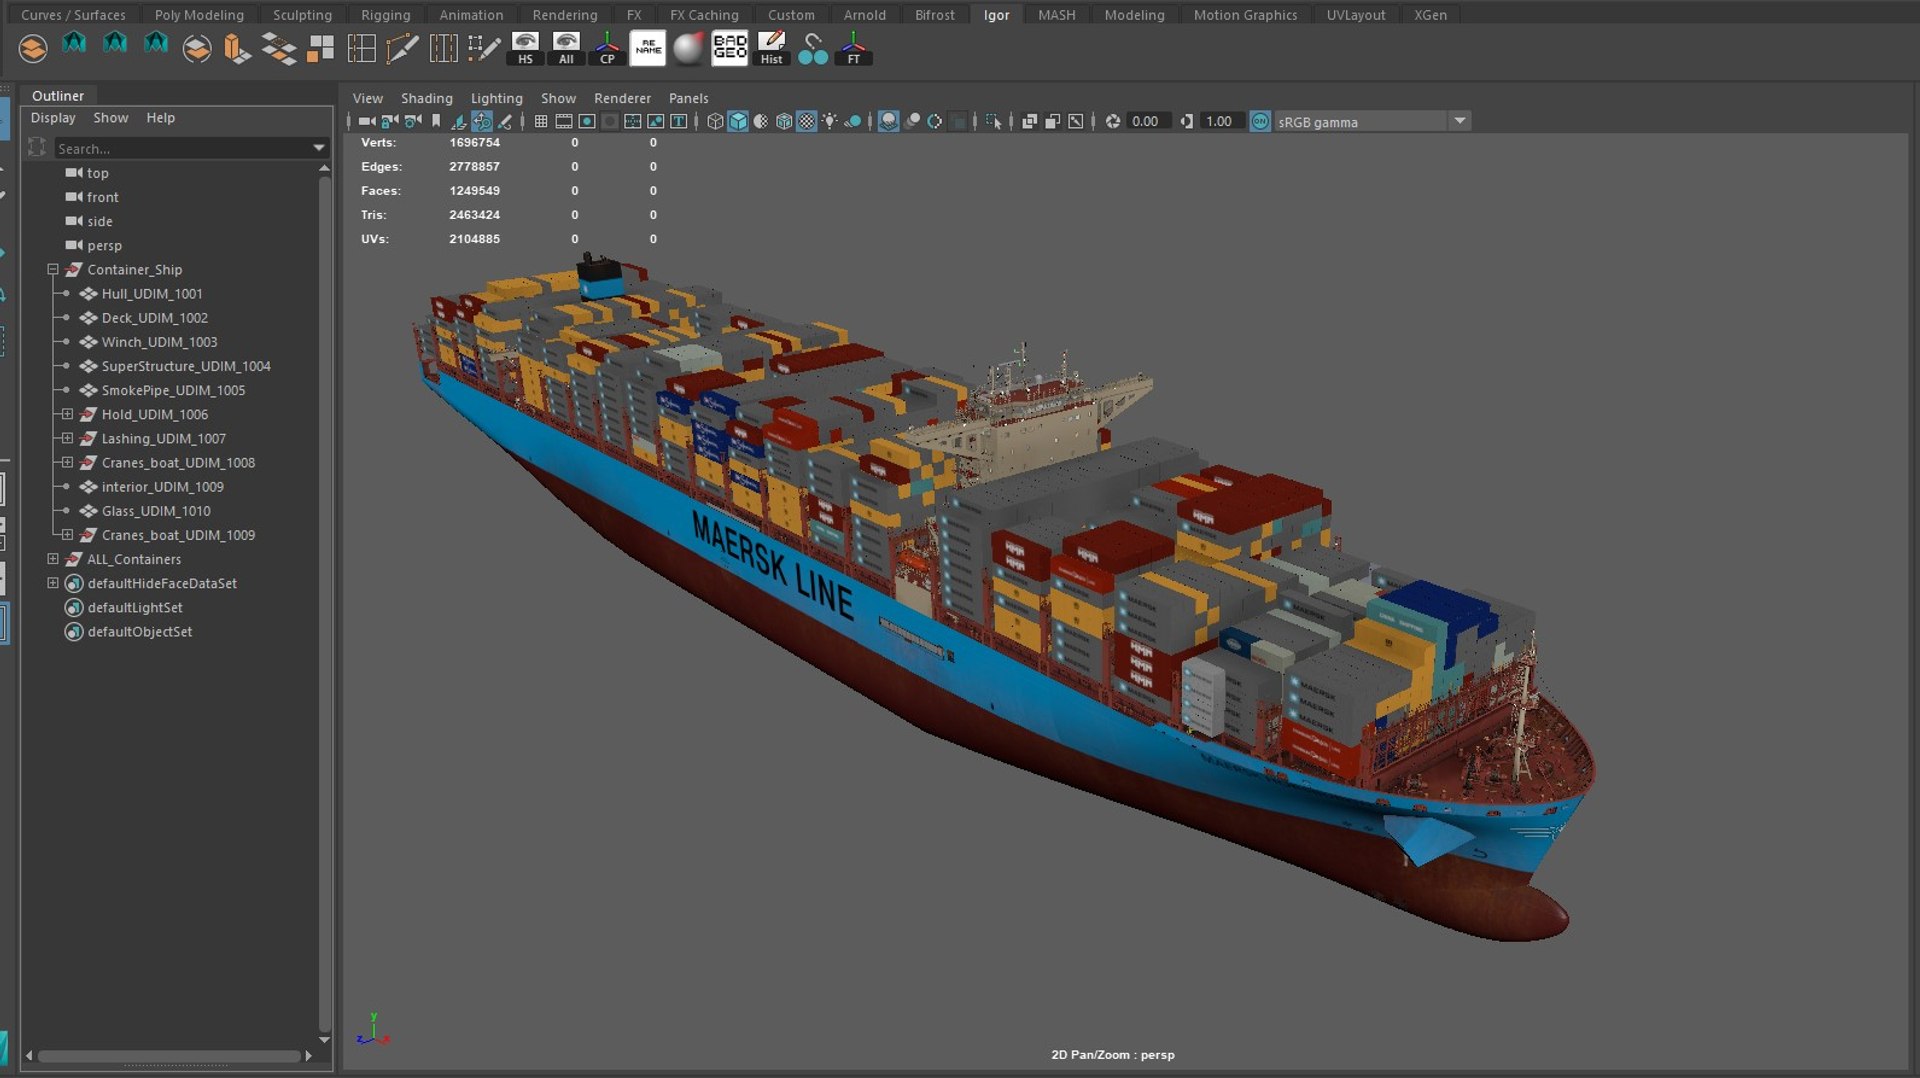Viewport: 1920px width, 1078px height.
Task: Switch to the Poly Modeling shelf tab
Action: pyautogui.click(x=199, y=15)
